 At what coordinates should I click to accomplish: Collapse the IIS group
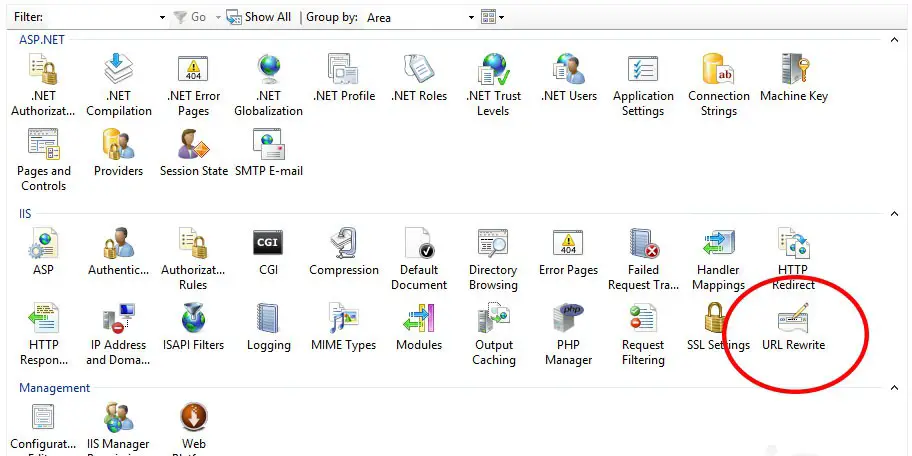[894, 214]
